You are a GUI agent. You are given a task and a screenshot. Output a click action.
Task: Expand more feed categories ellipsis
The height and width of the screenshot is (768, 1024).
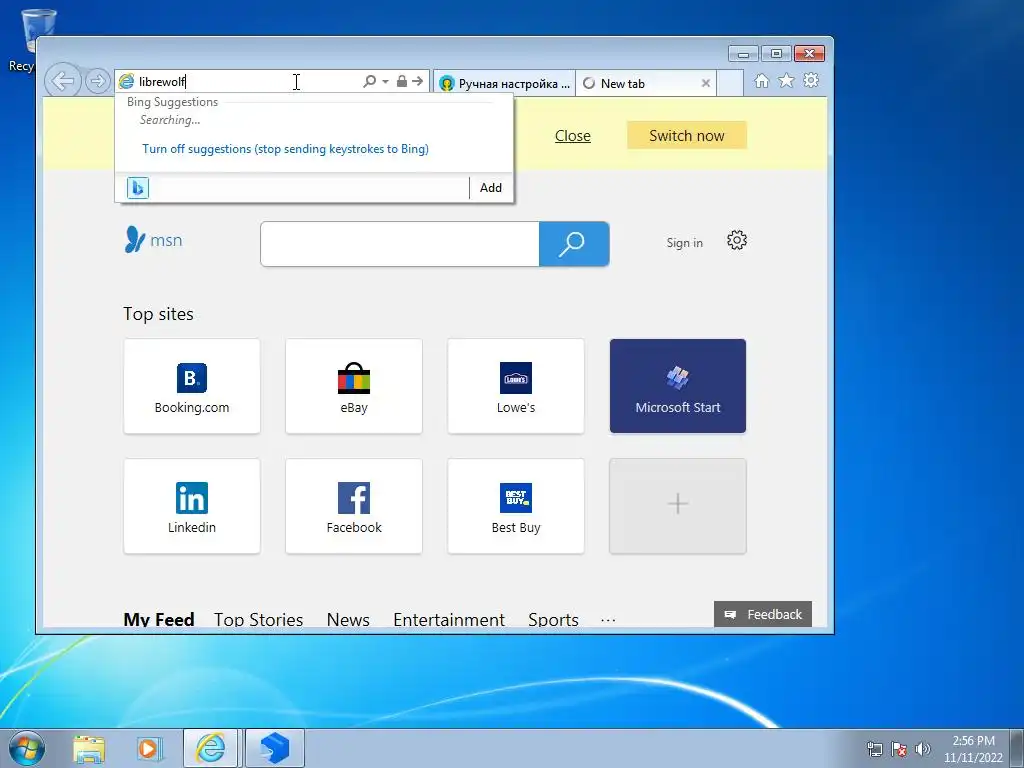point(608,620)
